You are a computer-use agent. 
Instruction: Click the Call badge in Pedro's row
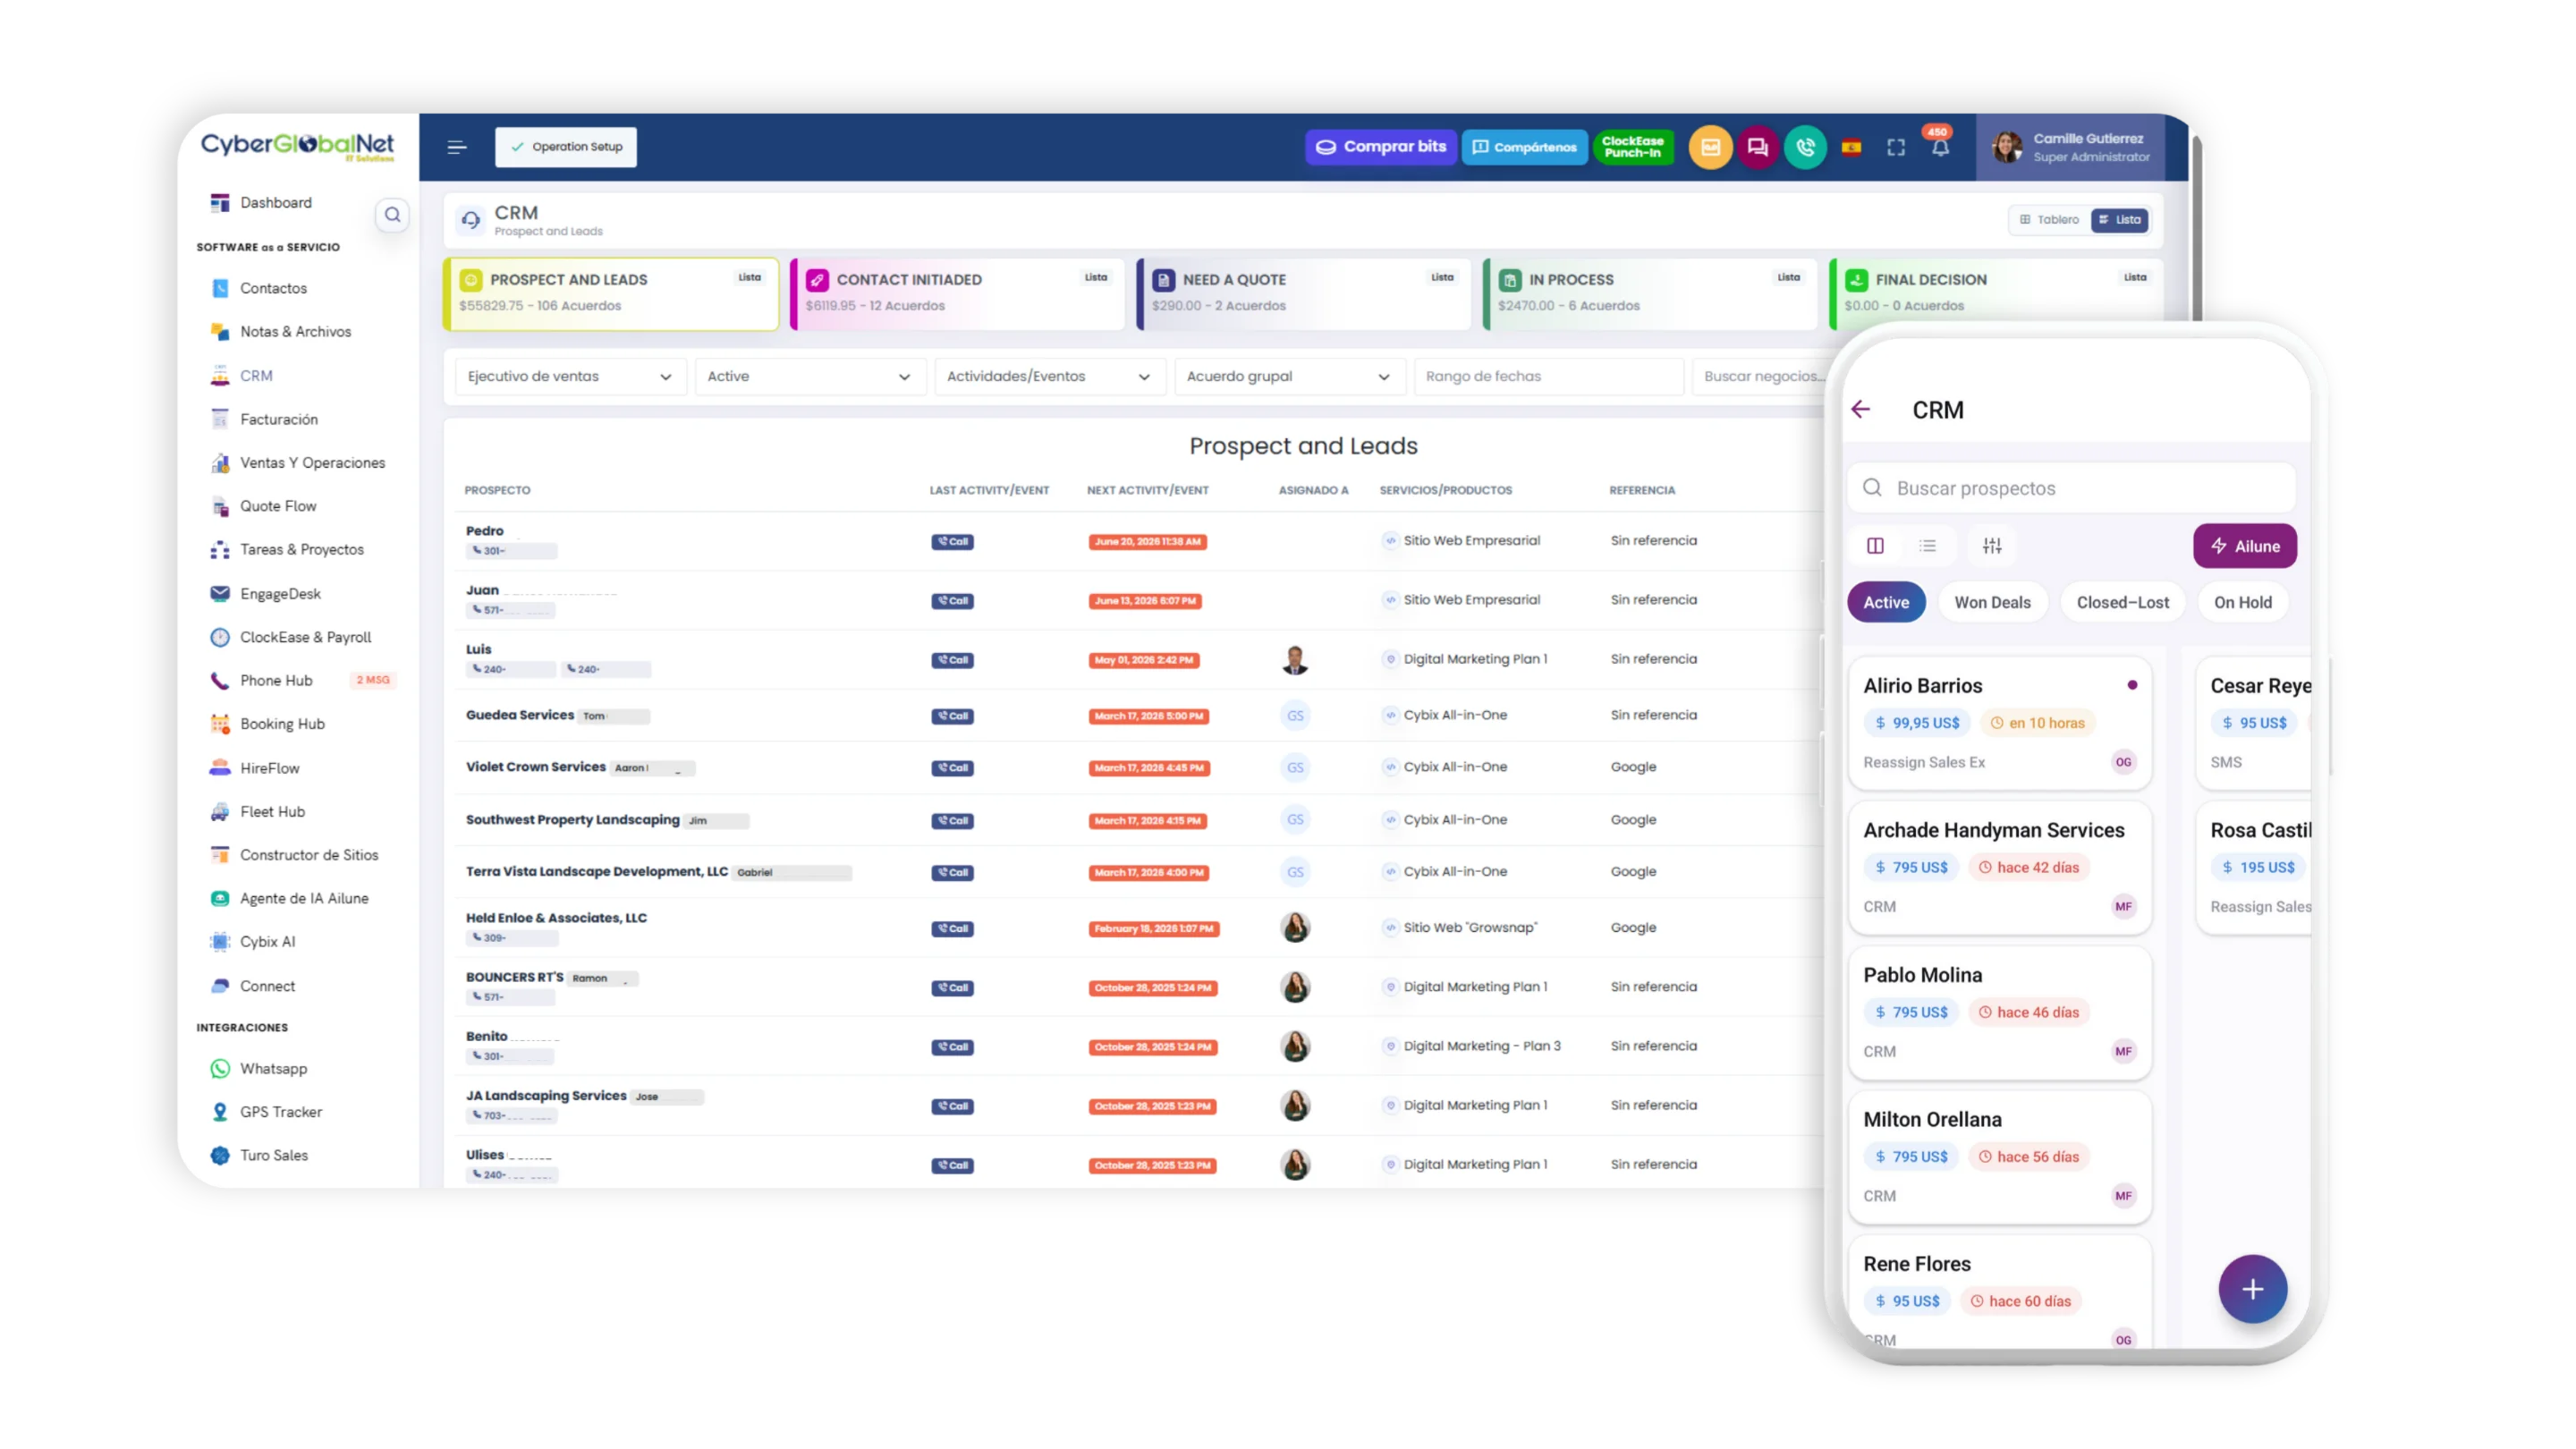coord(952,541)
